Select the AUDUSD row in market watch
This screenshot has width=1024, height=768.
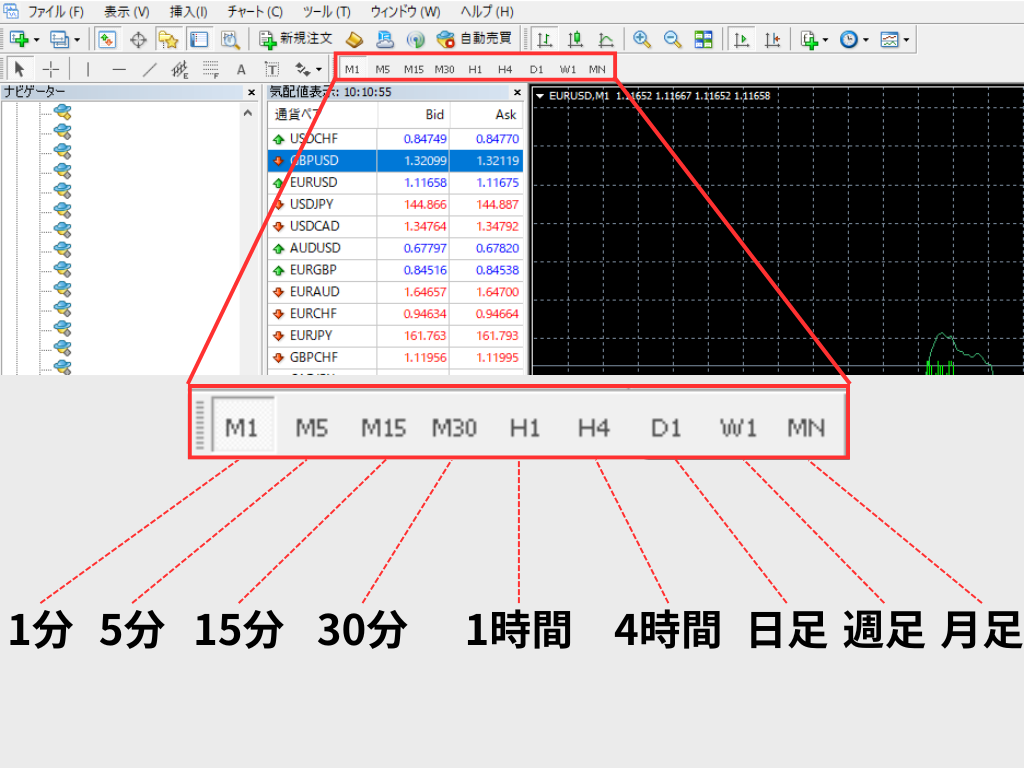coord(396,248)
